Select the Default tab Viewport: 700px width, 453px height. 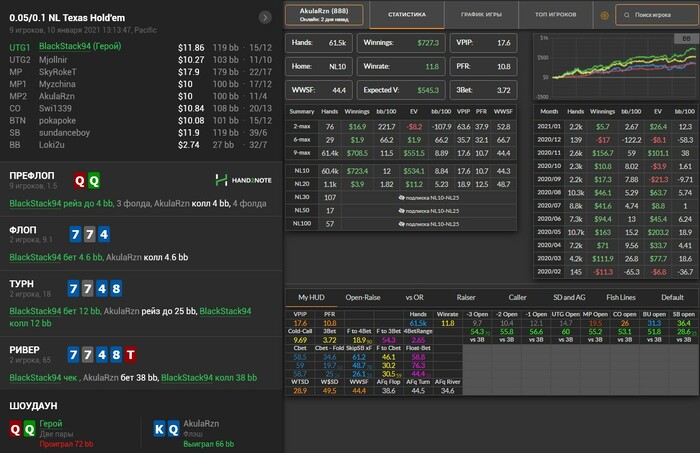pos(672,297)
